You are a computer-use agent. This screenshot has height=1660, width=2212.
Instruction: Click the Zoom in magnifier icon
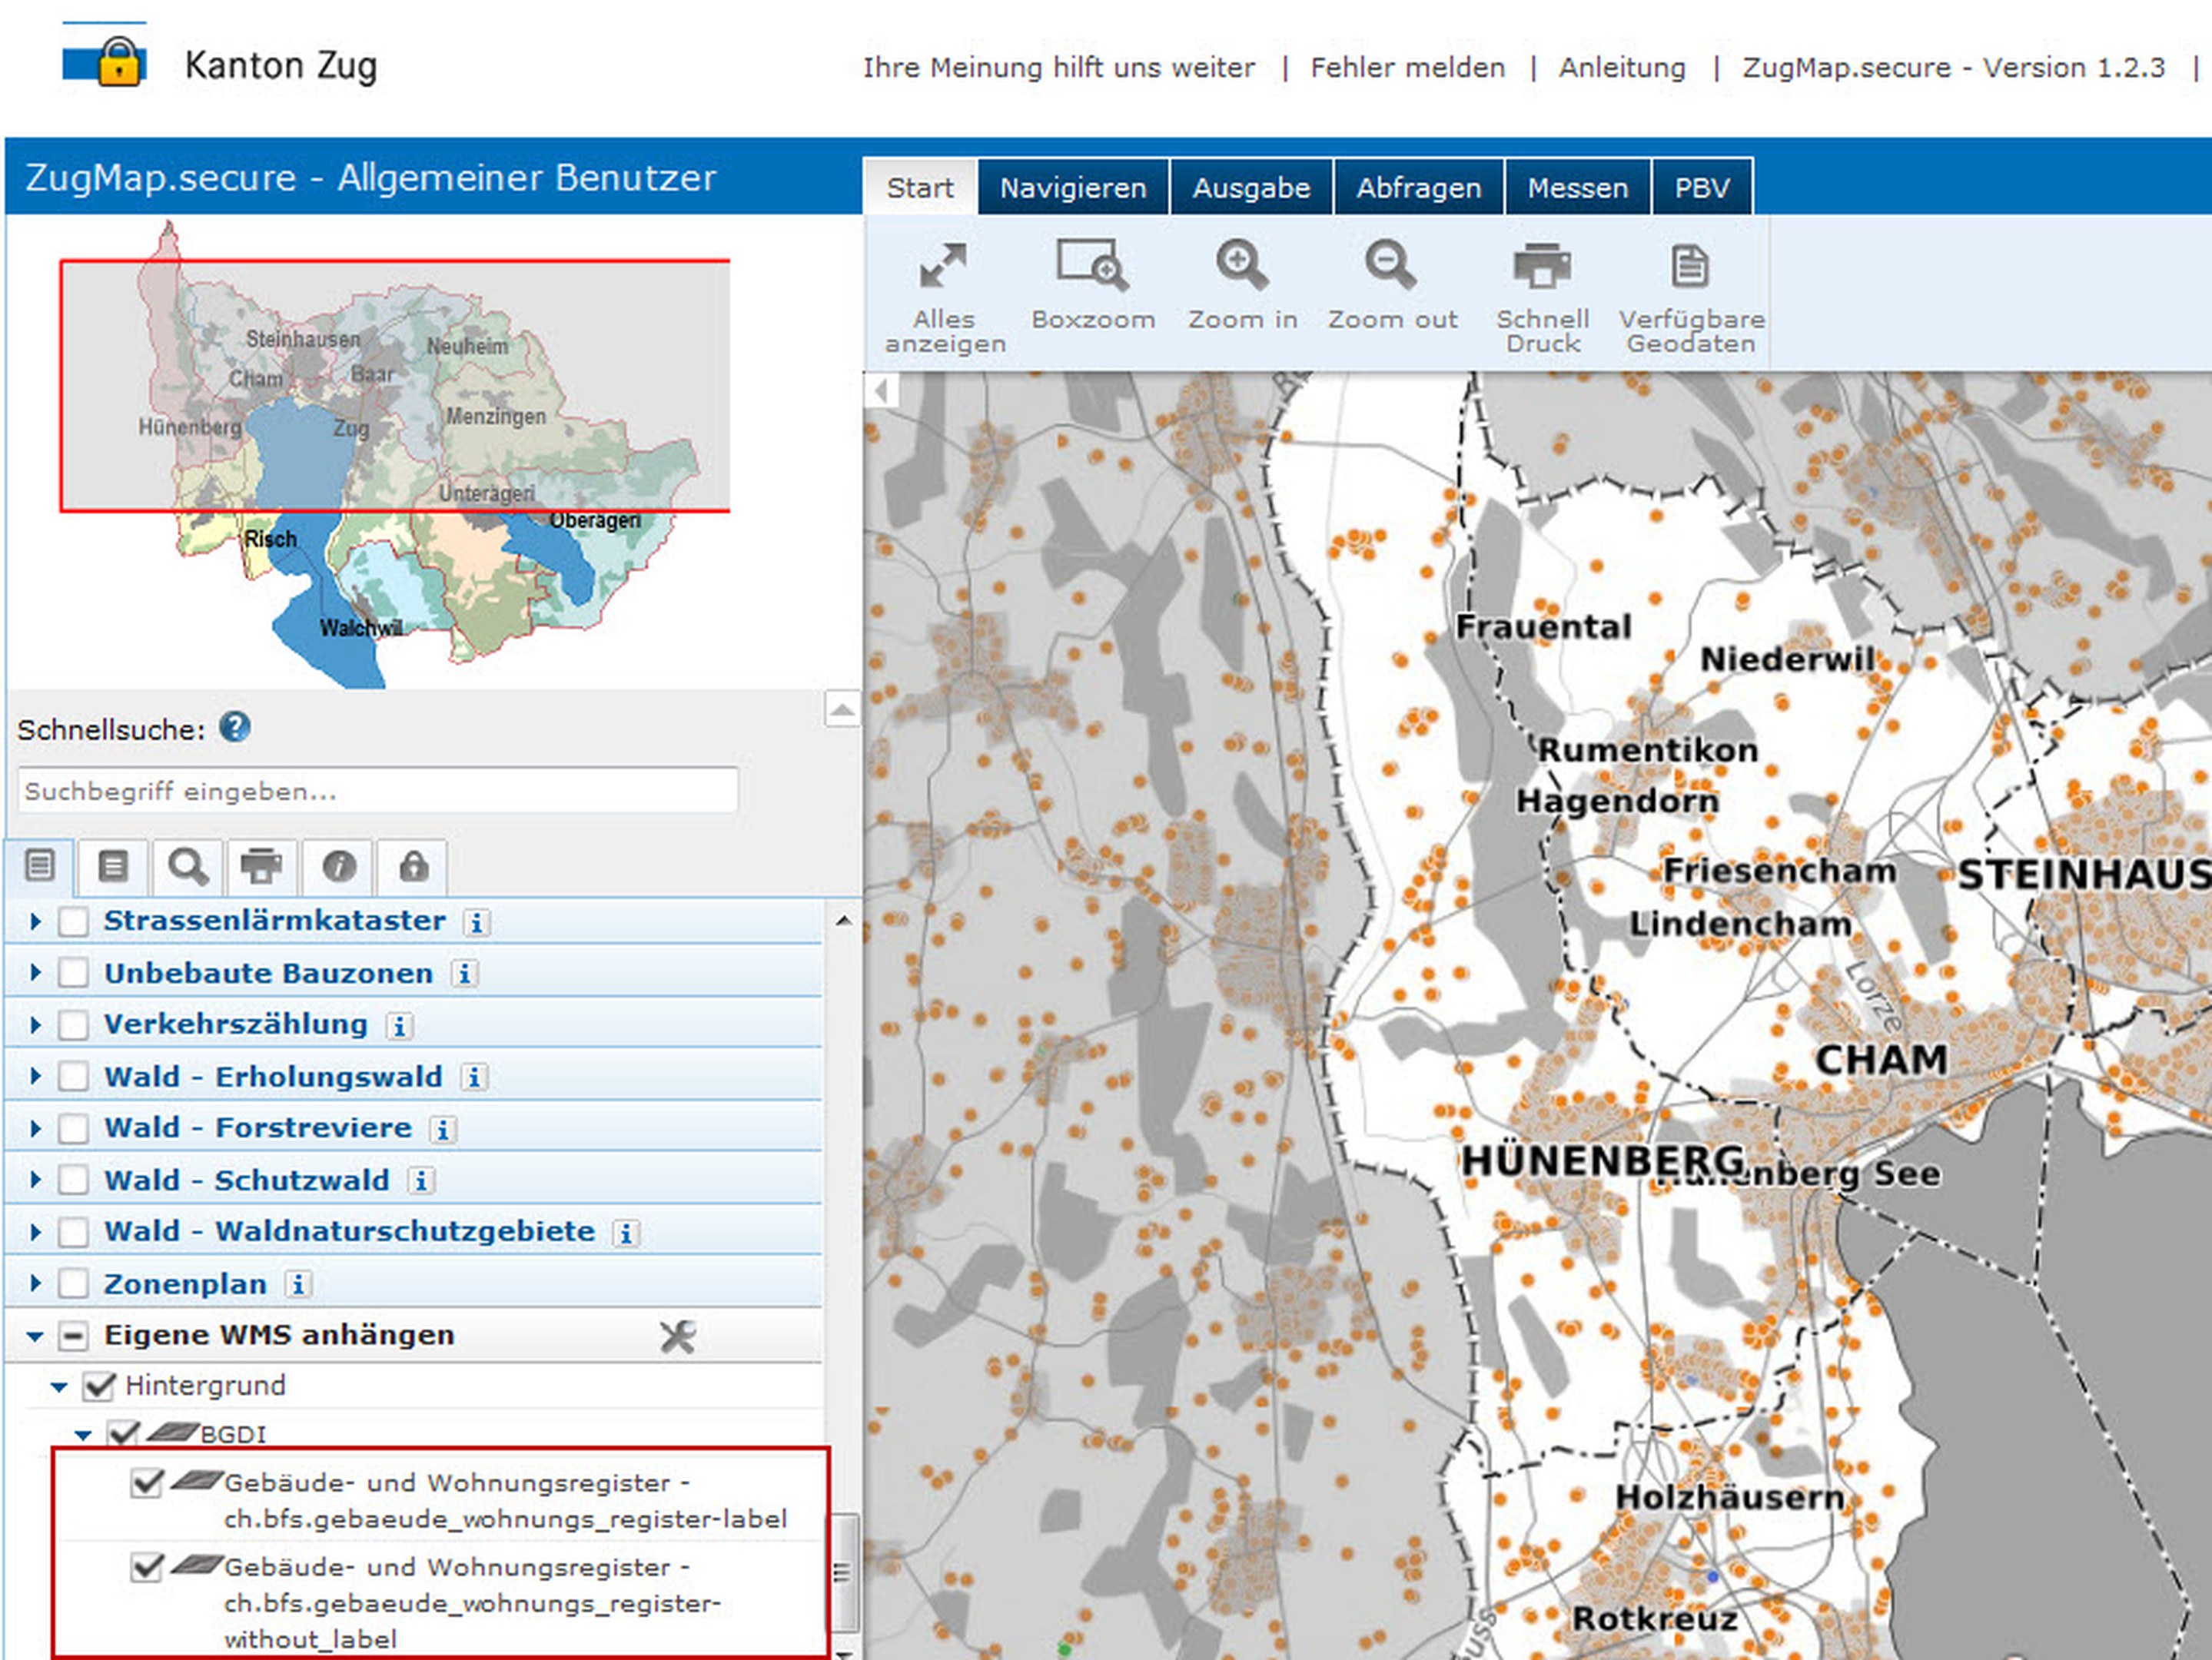[1241, 265]
